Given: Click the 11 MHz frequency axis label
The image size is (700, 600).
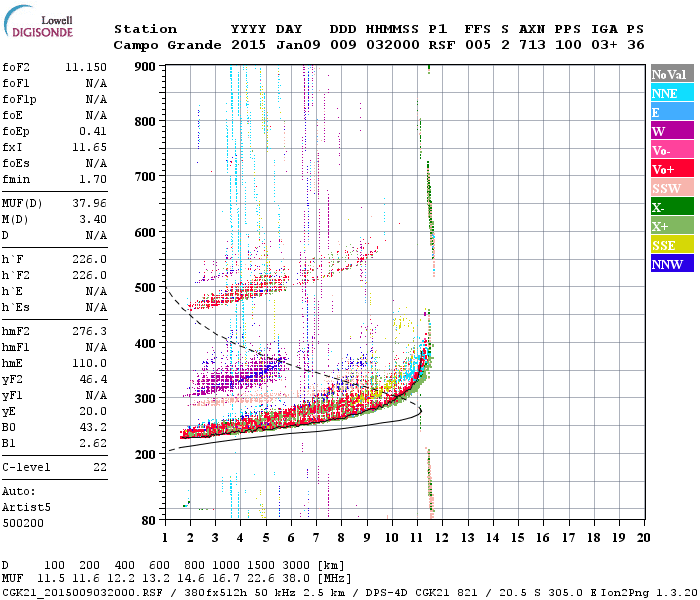Looking at the screenshot, I should [417, 538].
